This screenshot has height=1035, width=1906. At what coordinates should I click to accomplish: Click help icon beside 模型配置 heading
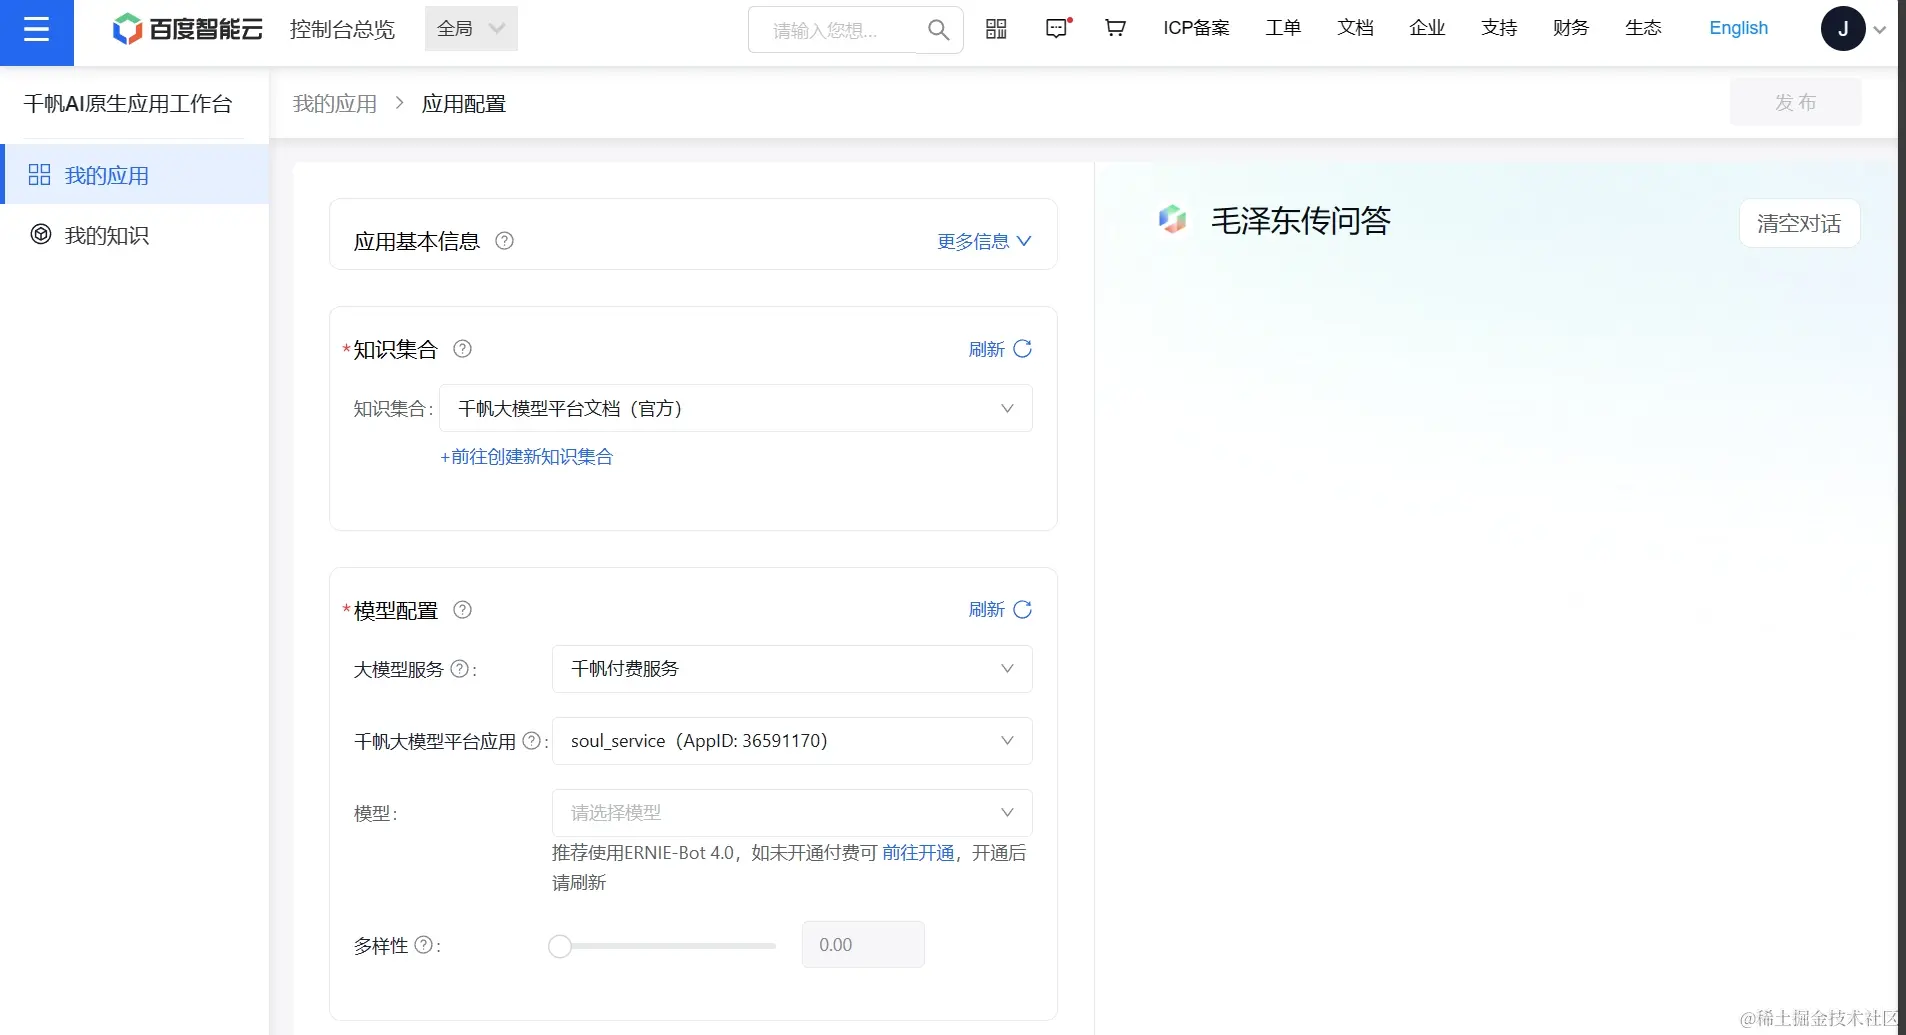pos(462,610)
